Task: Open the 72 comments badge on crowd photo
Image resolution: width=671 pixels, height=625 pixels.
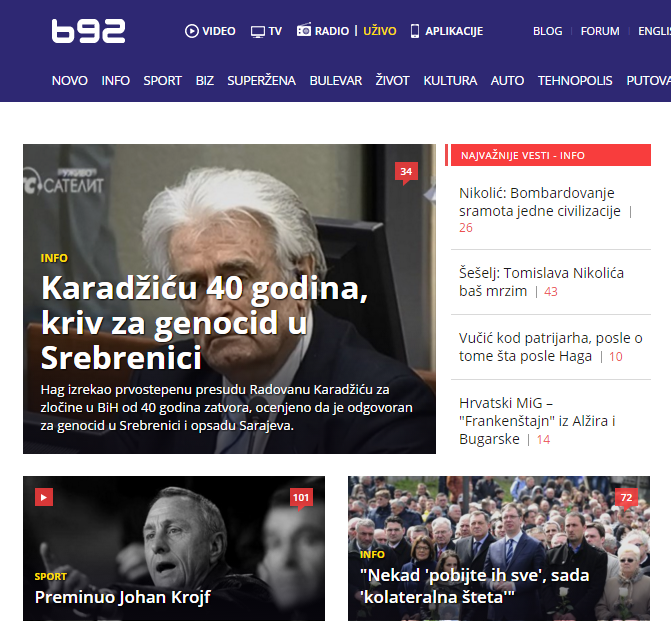Action: (x=626, y=498)
